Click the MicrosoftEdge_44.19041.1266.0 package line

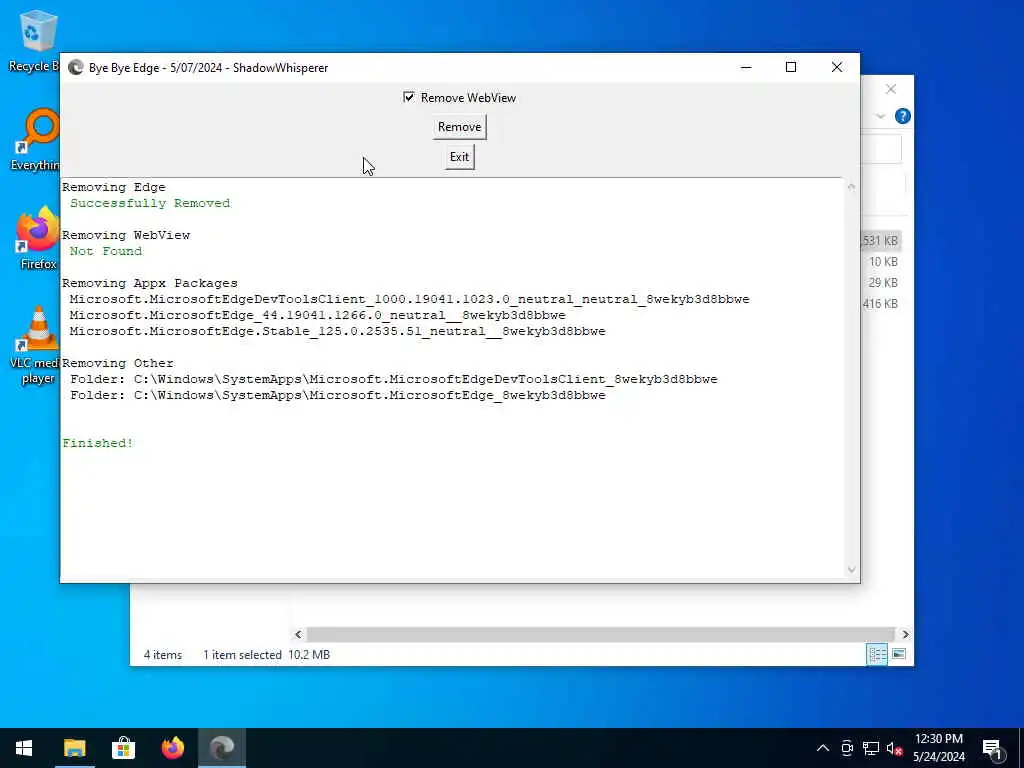coord(317,315)
